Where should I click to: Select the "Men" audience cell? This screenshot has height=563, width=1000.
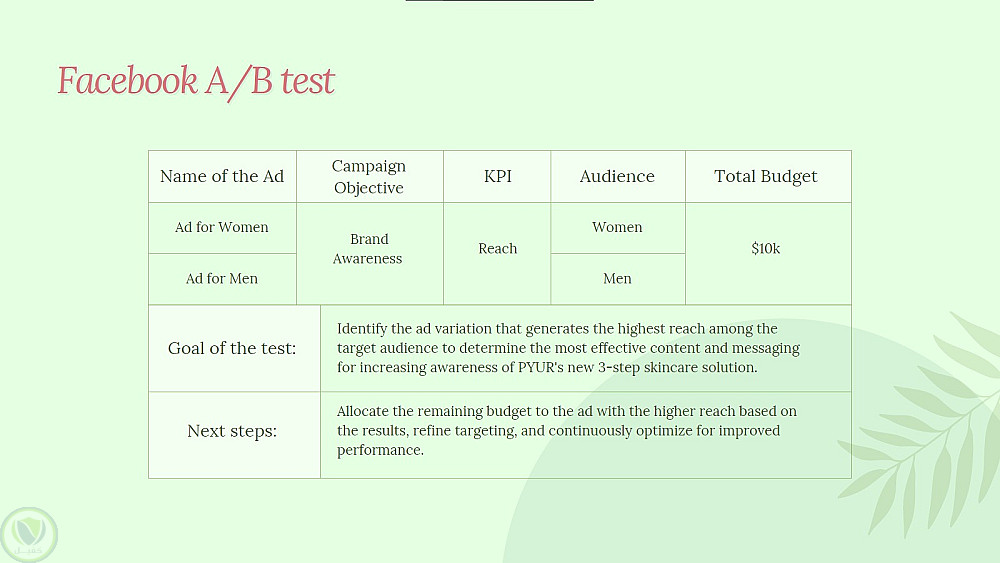[x=617, y=279]
